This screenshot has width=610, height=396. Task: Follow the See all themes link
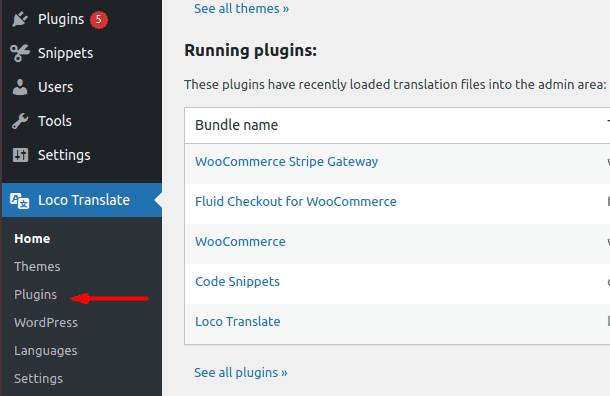242,9
